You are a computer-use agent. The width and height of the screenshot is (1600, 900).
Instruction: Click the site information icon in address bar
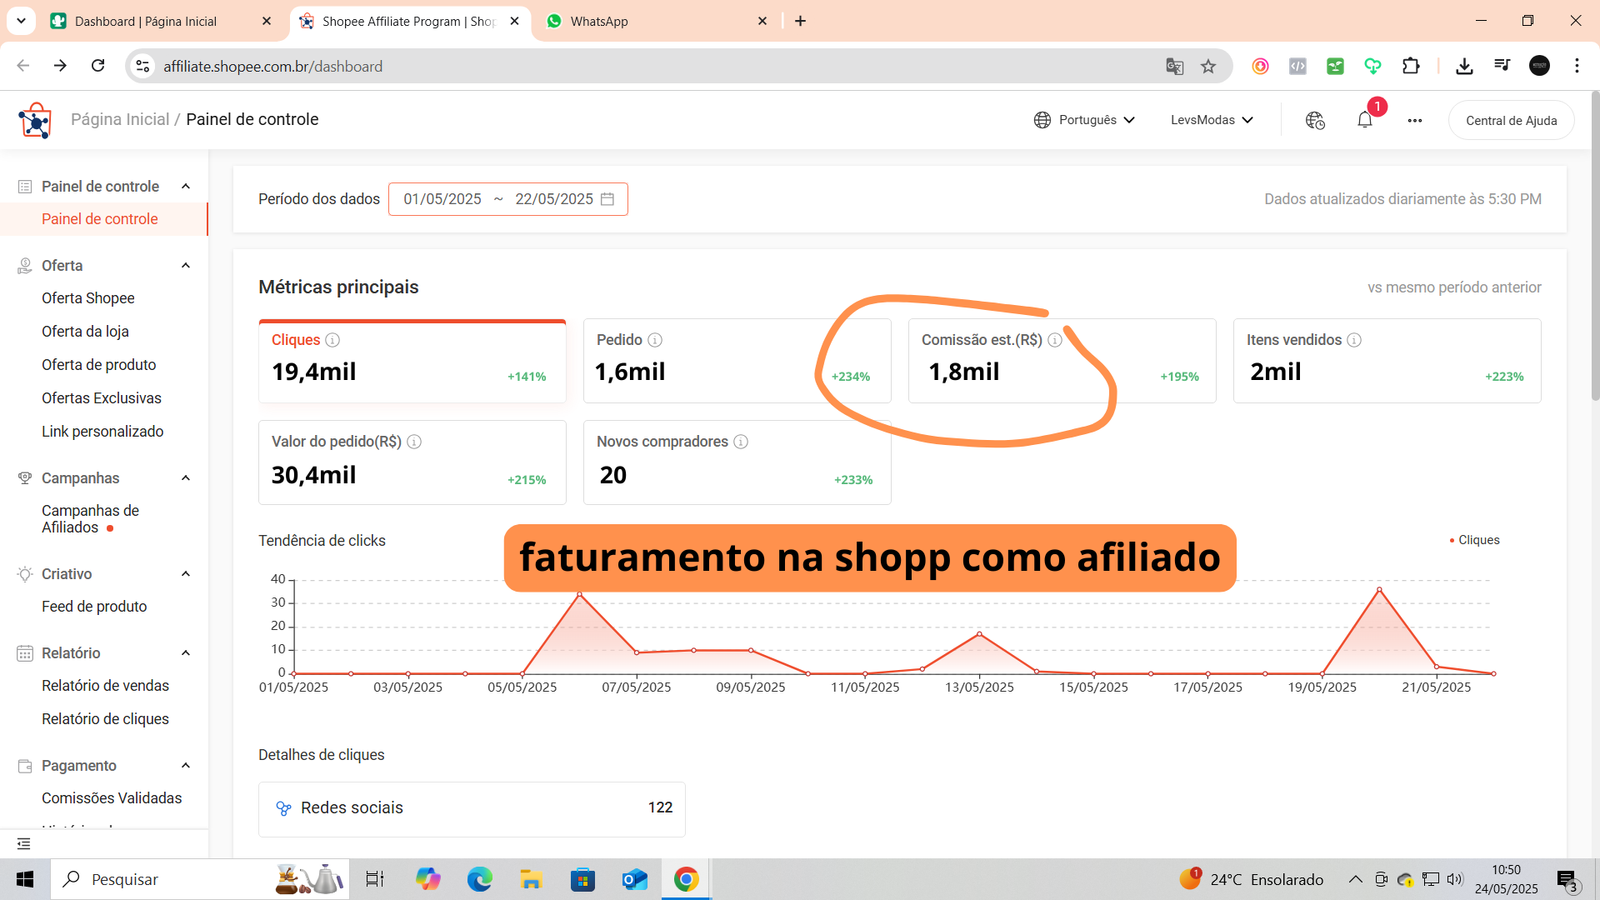(x=143, y=66)
